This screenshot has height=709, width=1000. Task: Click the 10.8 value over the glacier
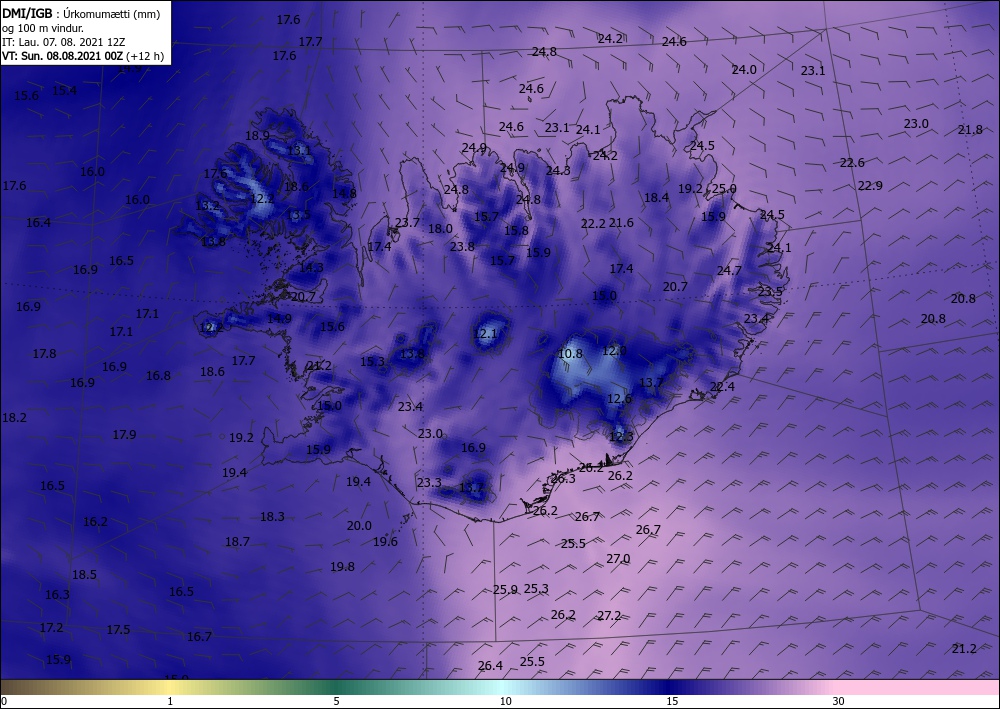click(x=570, y=353)
